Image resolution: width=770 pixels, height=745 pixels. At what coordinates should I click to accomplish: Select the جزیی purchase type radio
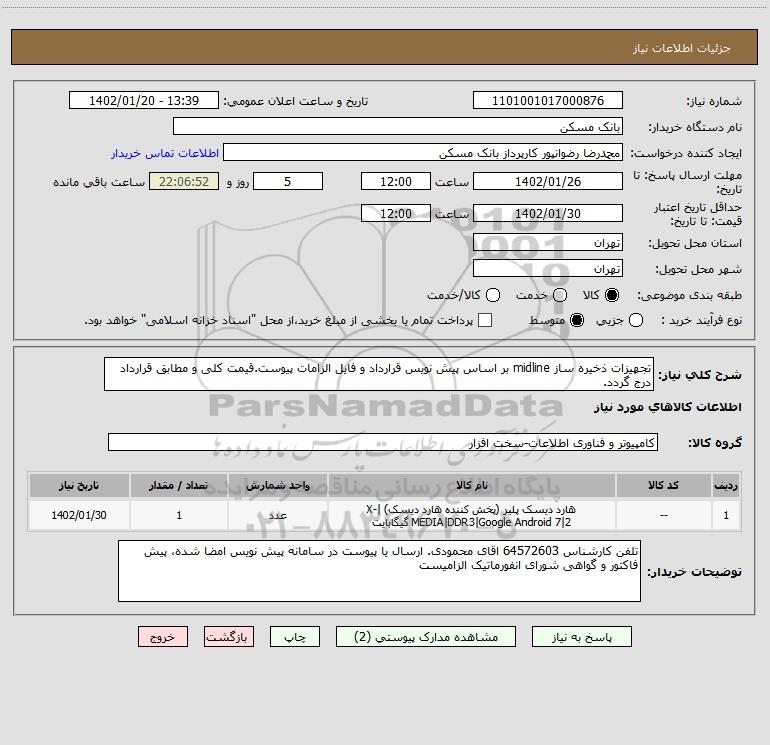click(635, 320)
